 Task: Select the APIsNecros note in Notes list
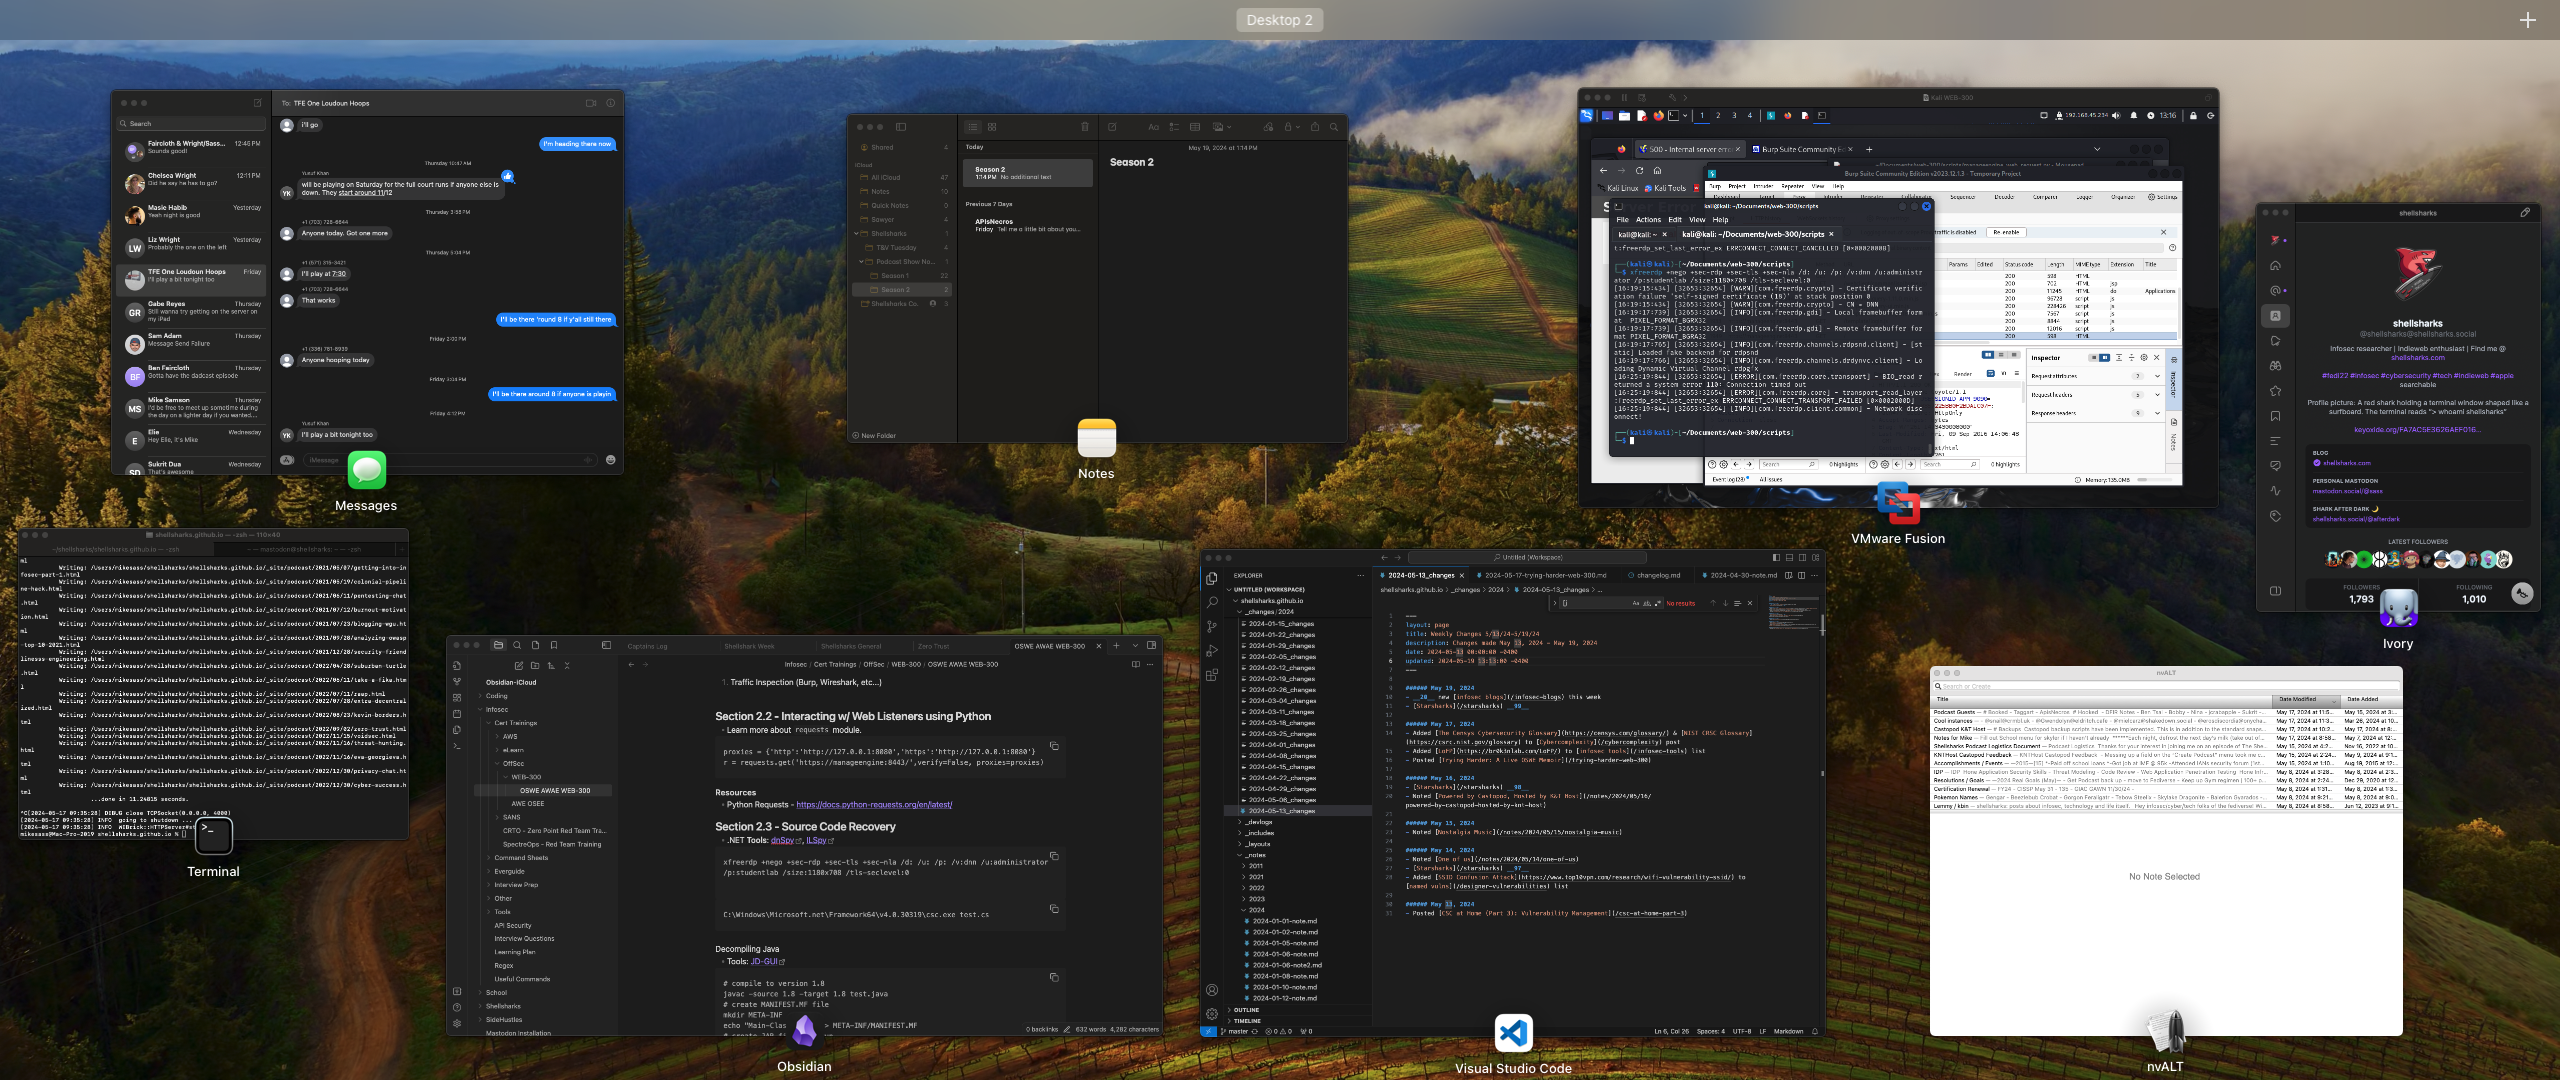tap(1027, 225)
